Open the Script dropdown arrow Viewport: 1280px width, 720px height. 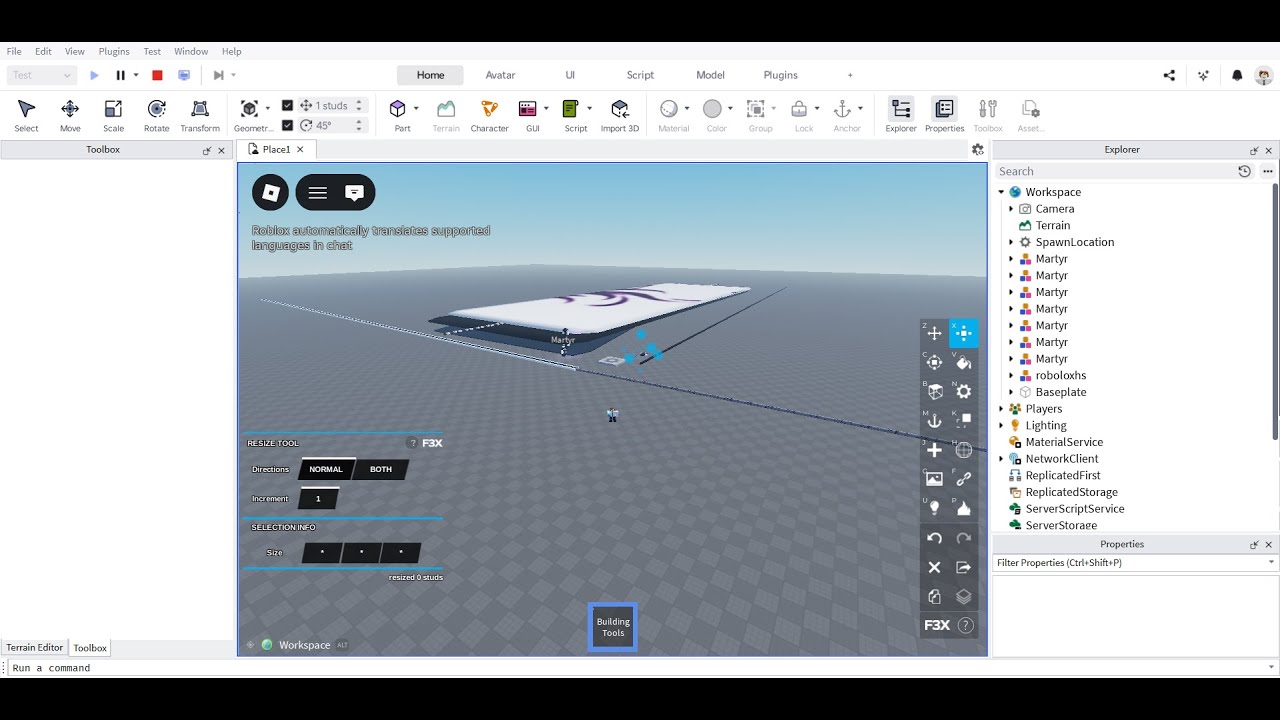[x=589, y=108]
